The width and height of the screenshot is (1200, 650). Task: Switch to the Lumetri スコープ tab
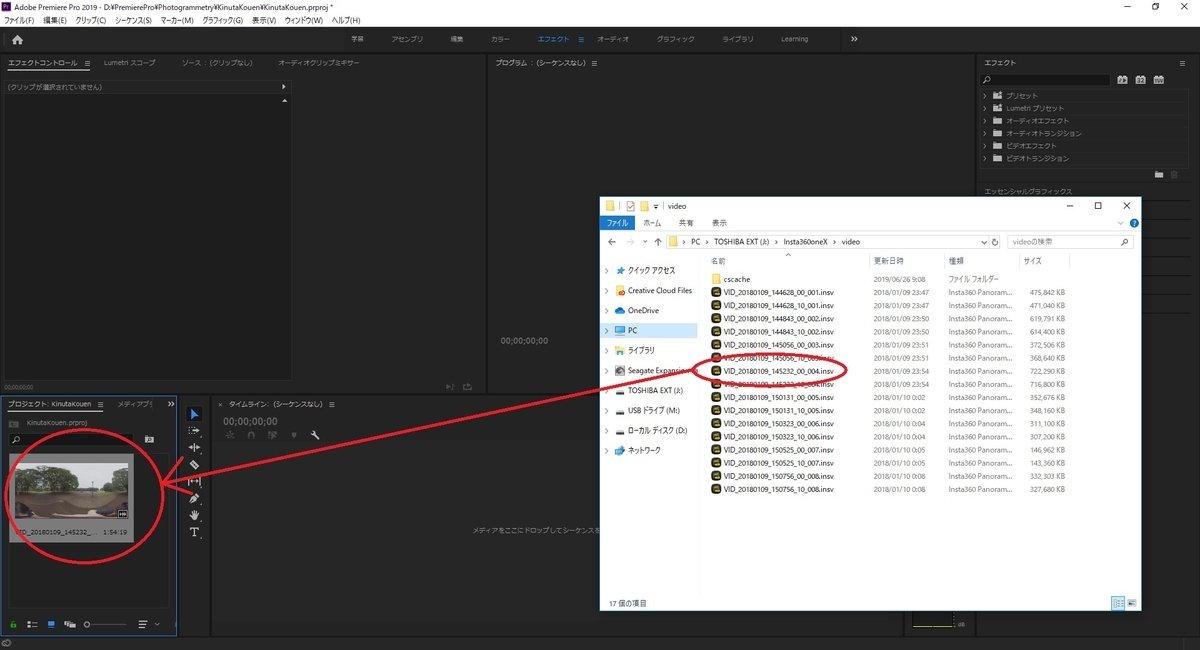[x=130, y=63]
